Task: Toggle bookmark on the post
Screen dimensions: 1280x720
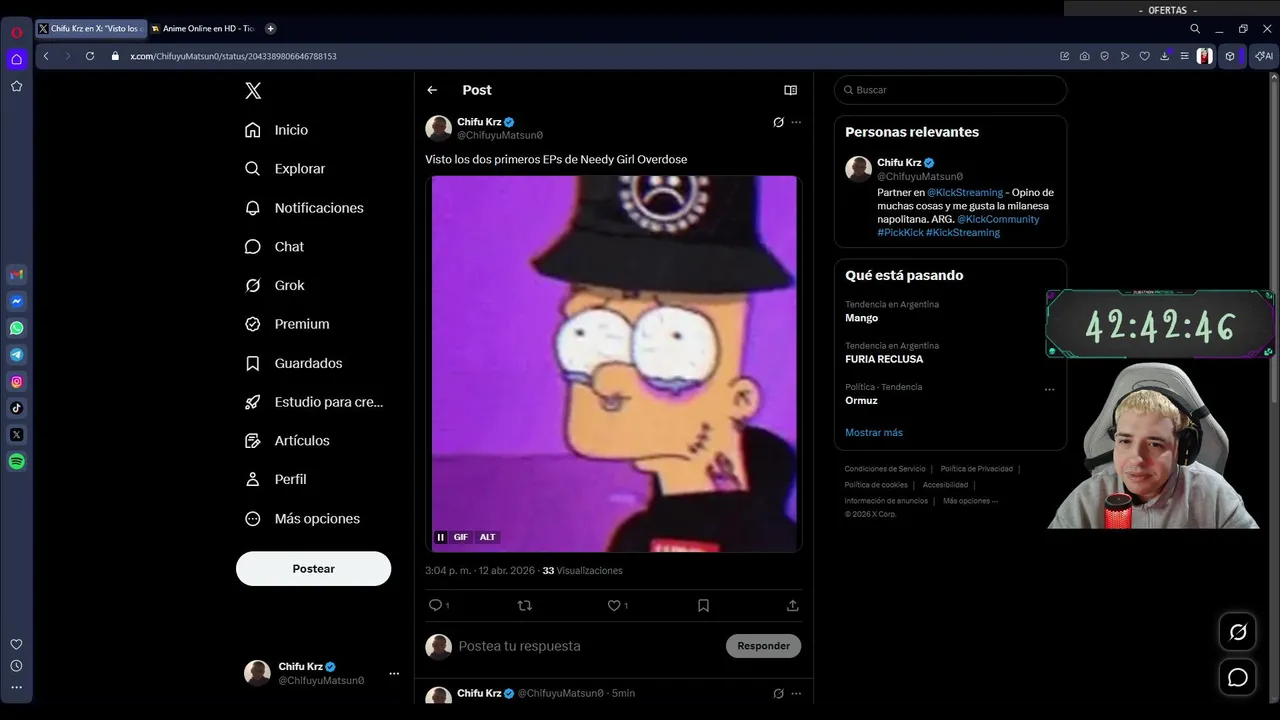Action: [703, 605]
